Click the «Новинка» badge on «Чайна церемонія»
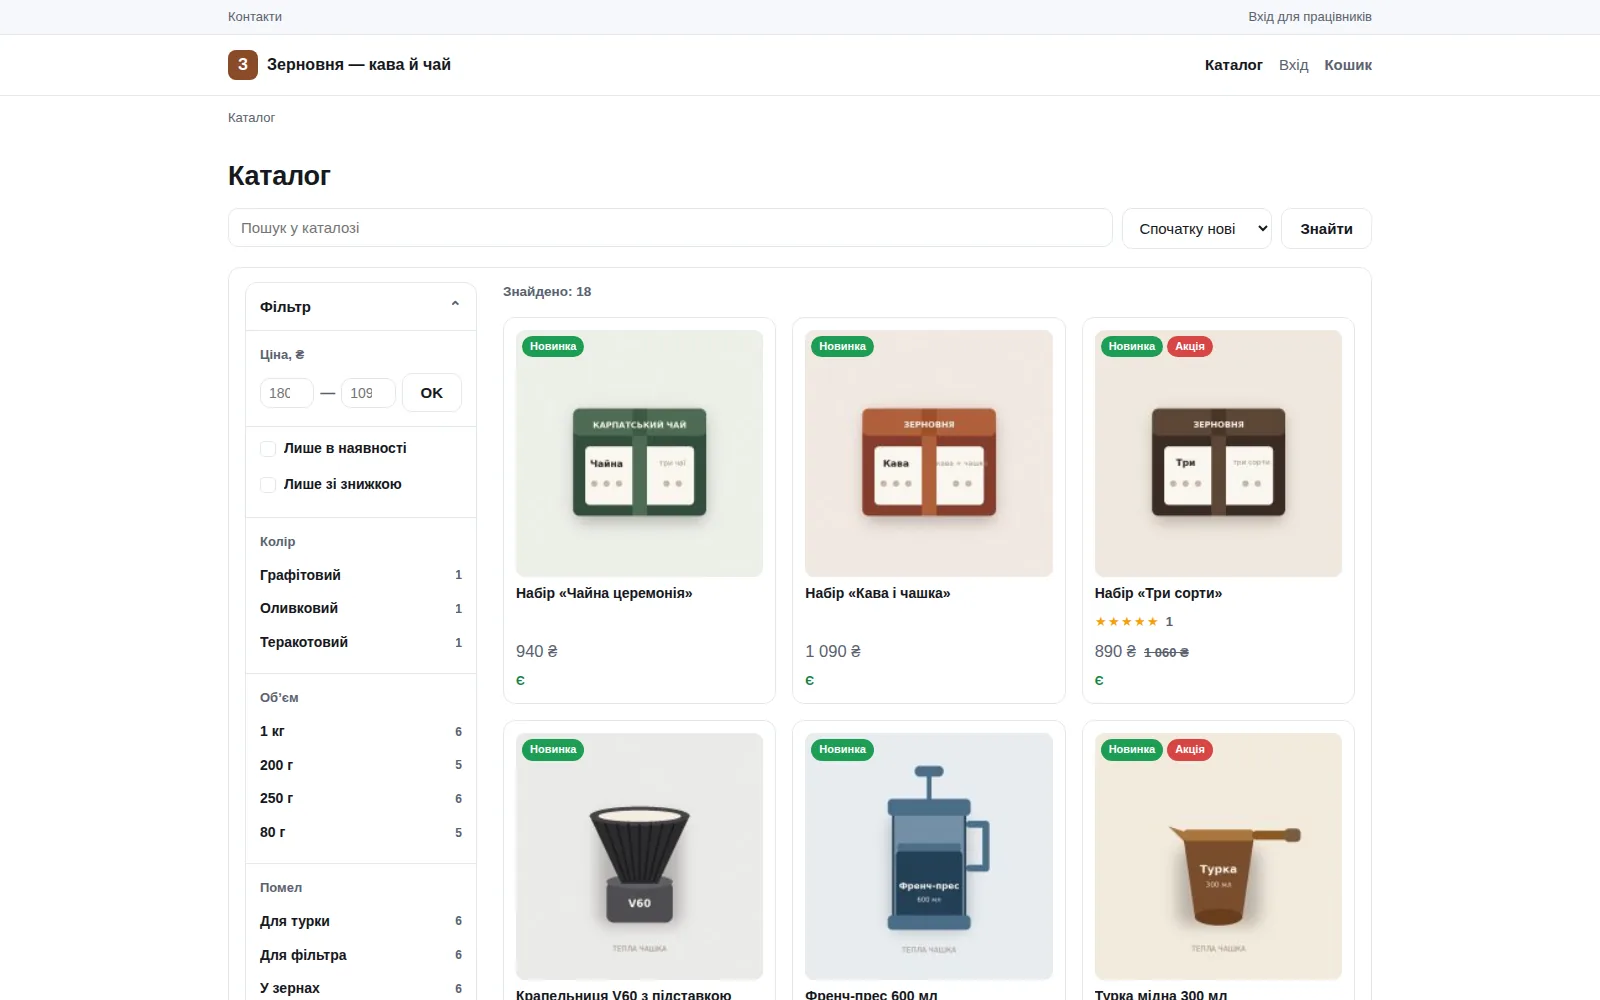 [553, 347]
